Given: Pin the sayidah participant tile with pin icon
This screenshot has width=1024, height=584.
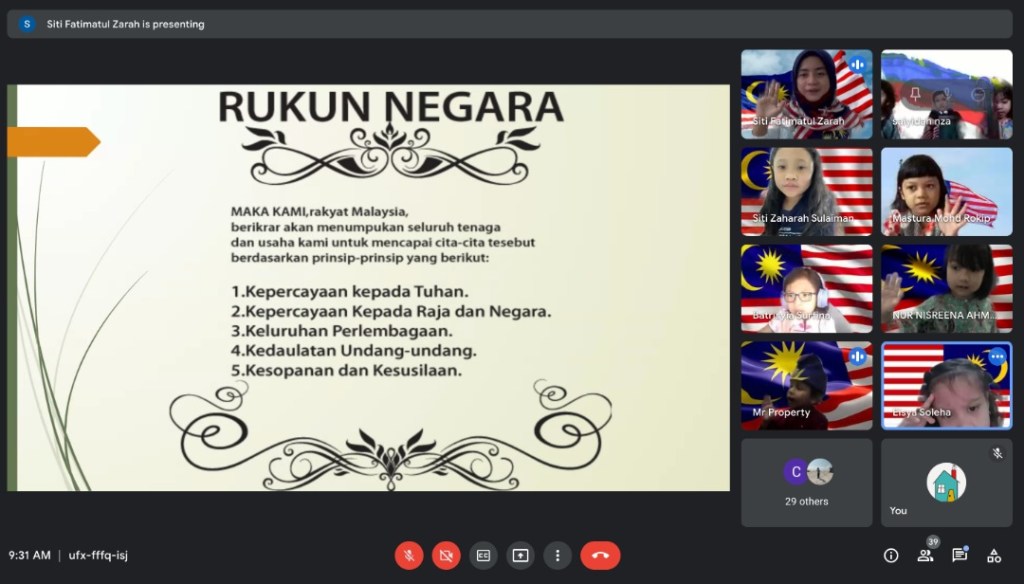Looking at the screenshot, I should point(914,95).
